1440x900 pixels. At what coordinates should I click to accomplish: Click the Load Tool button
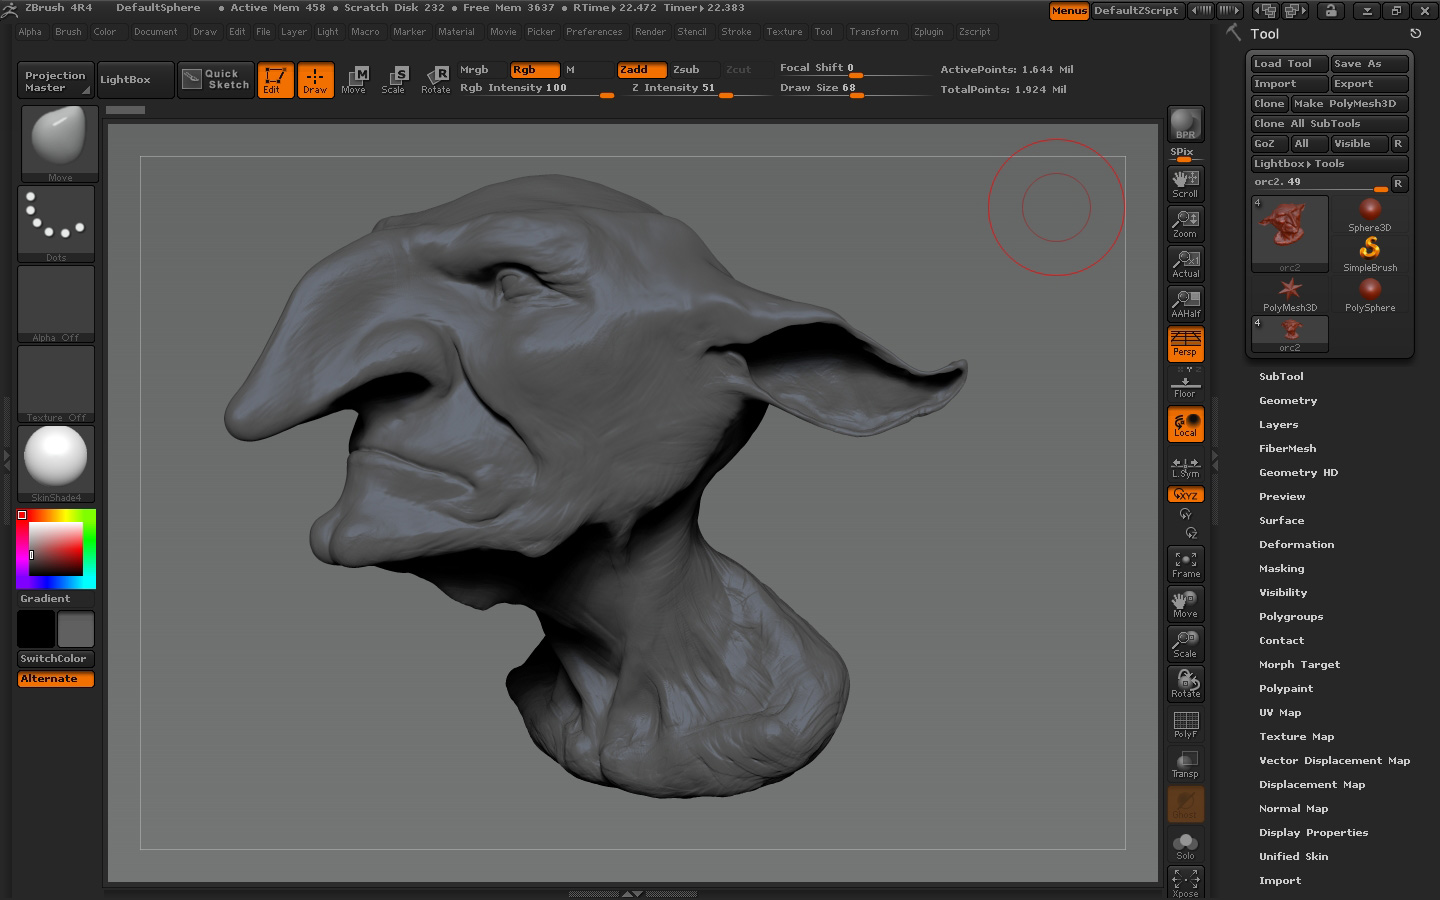point(1288,64)
